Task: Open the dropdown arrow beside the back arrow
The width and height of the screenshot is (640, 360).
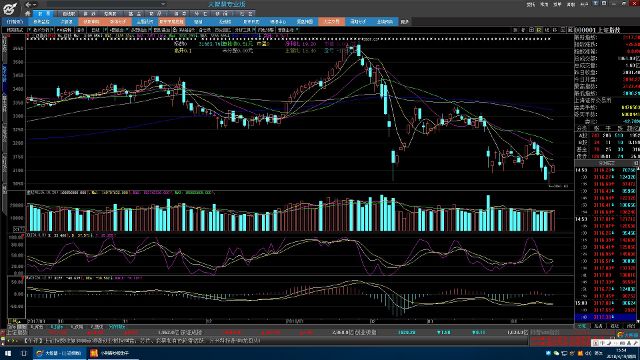Action: (x=34, y=4)
